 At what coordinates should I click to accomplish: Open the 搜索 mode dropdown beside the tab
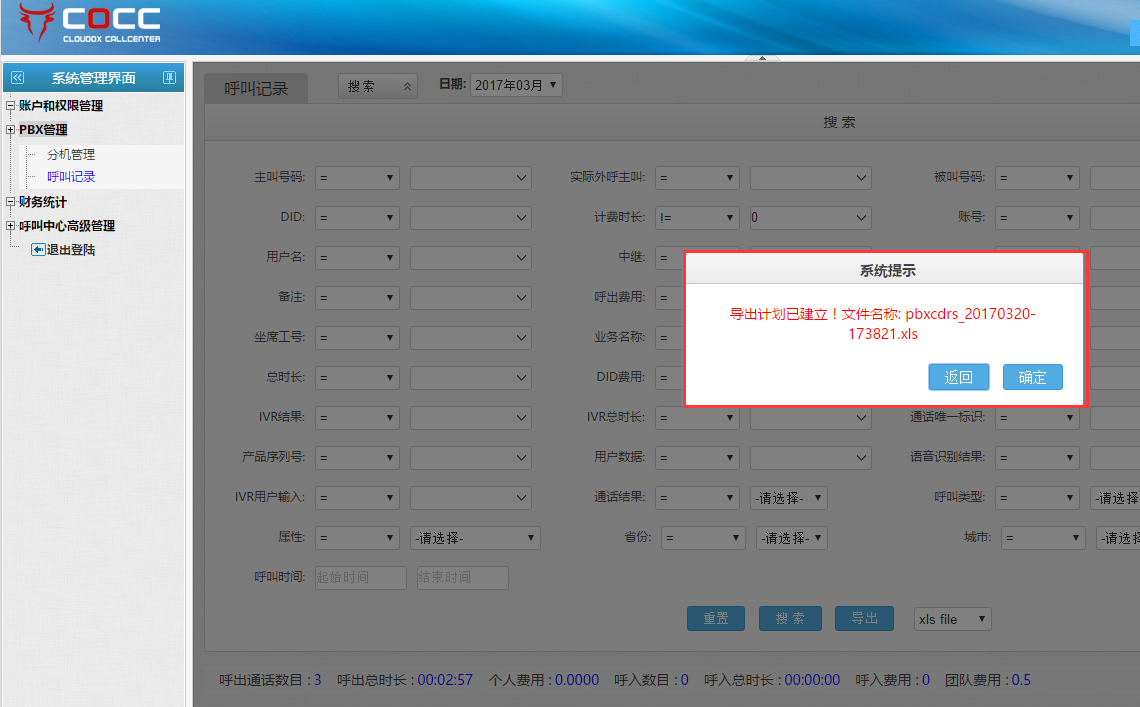pos(378,87)
